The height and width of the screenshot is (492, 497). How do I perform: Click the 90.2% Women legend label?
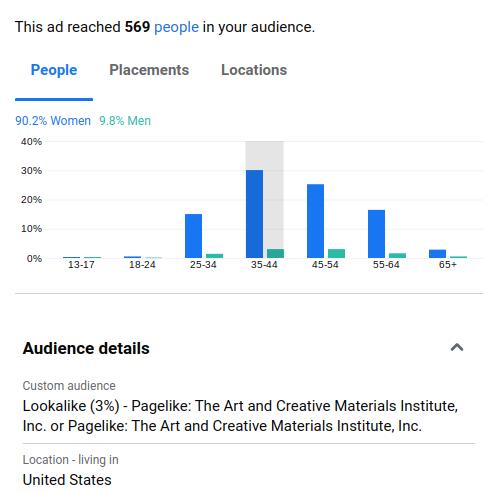53,121
